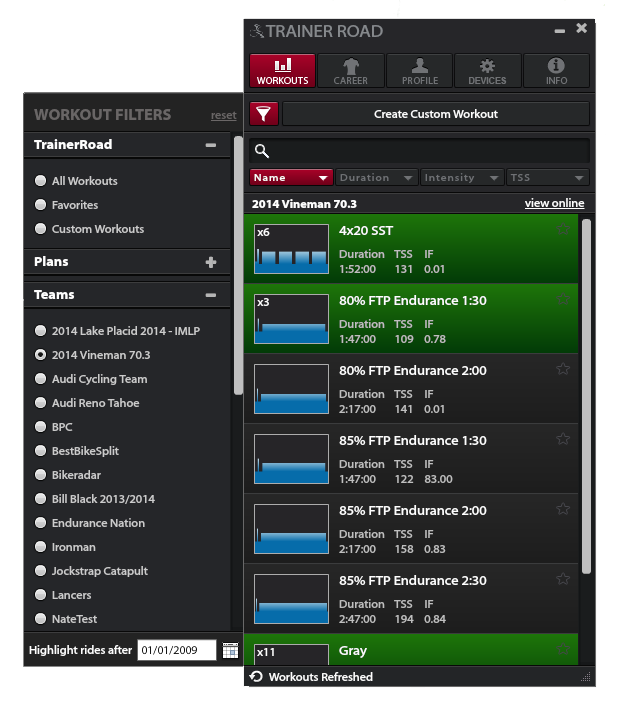The height and width of the screenshot is (704, 621).
Task: Open 4x20 SST workout thumbnail
Action: pyautogui.click(x=291, y=249)
